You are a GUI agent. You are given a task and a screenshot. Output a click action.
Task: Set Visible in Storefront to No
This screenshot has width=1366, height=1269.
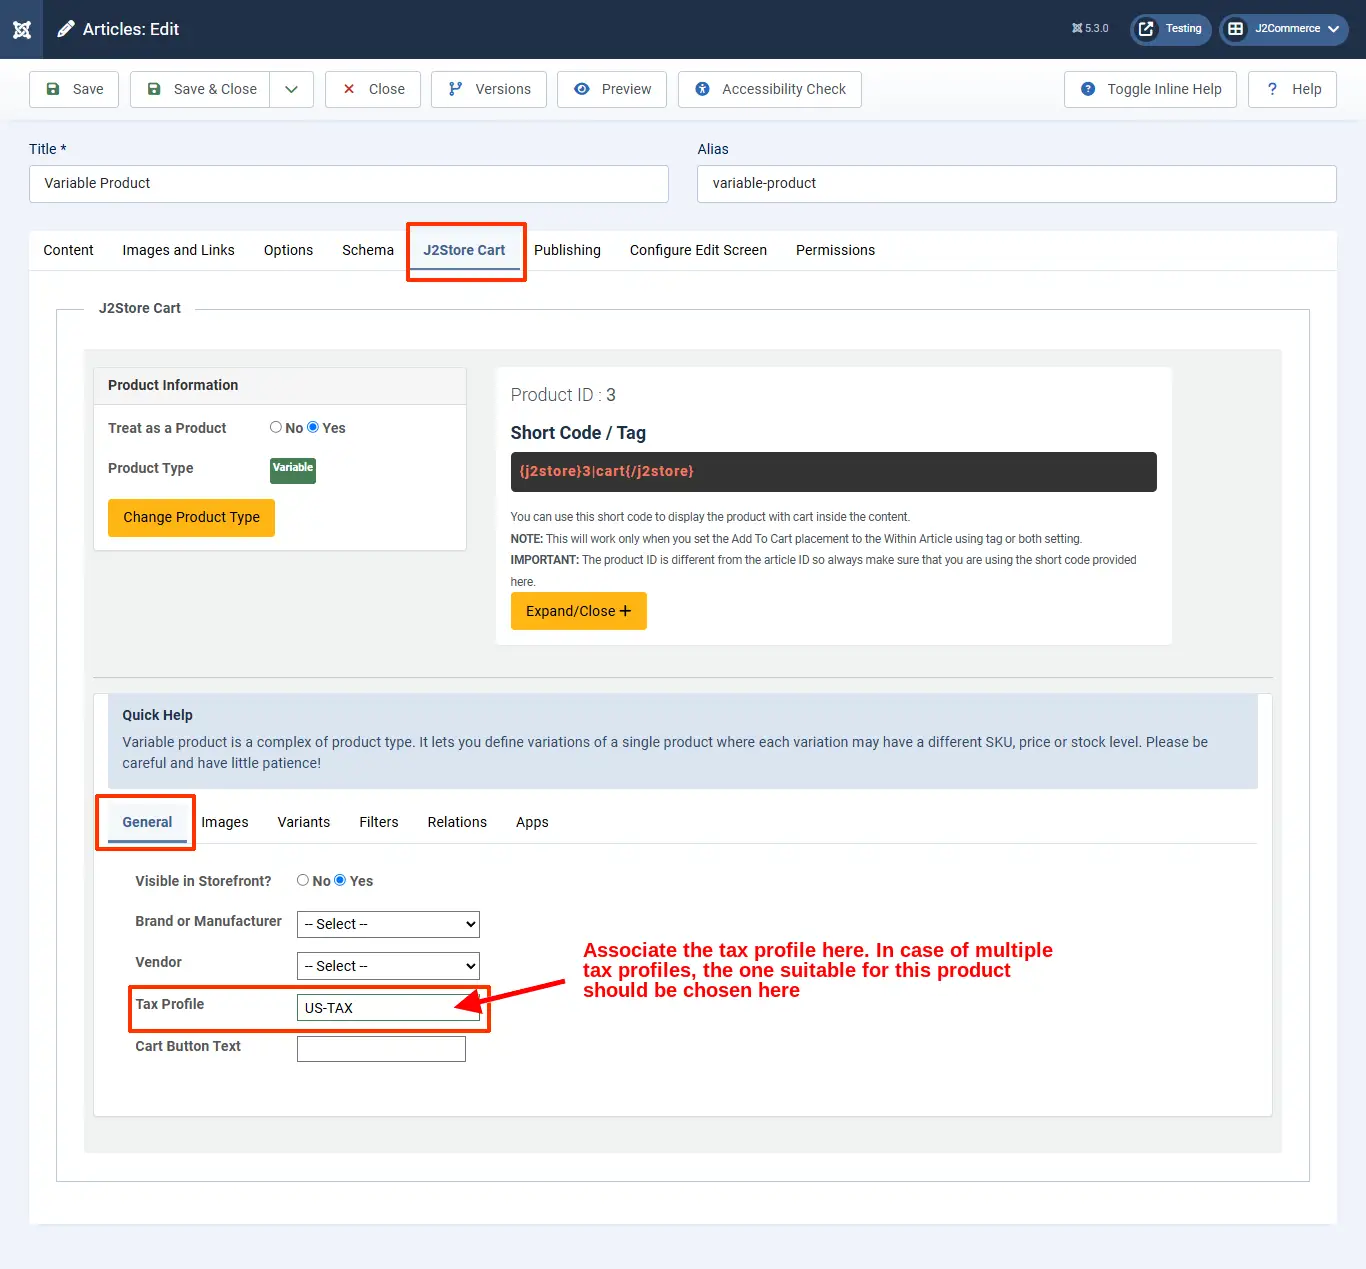303,880
